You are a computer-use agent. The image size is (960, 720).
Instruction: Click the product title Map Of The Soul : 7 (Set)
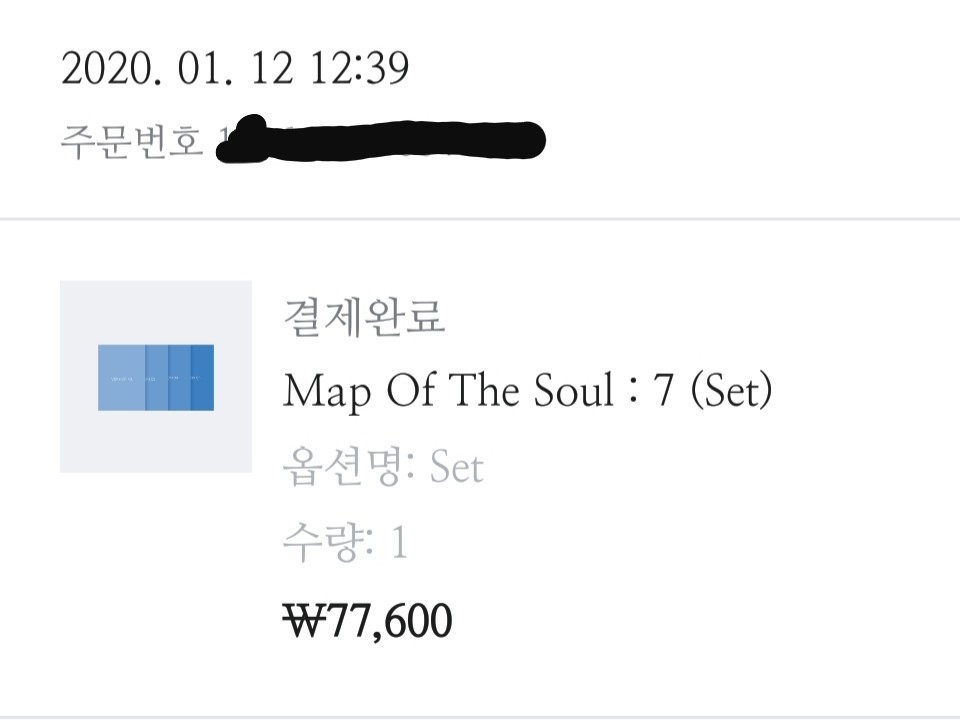pos(527,391)
